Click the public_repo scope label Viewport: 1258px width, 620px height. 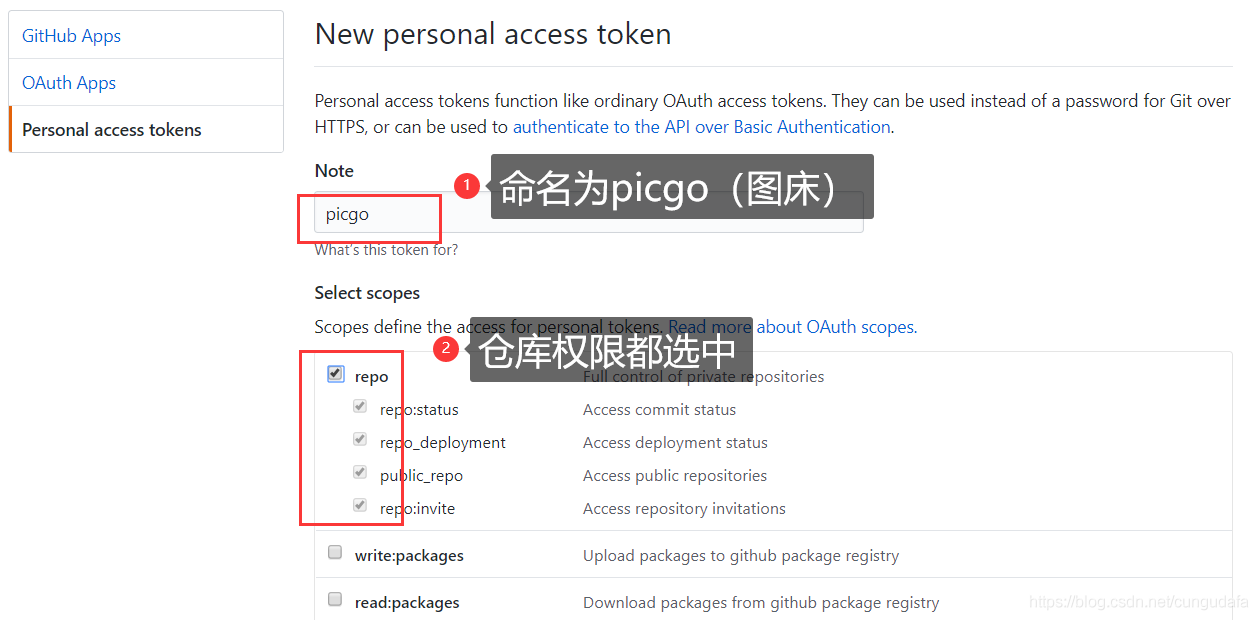point(421,476)
